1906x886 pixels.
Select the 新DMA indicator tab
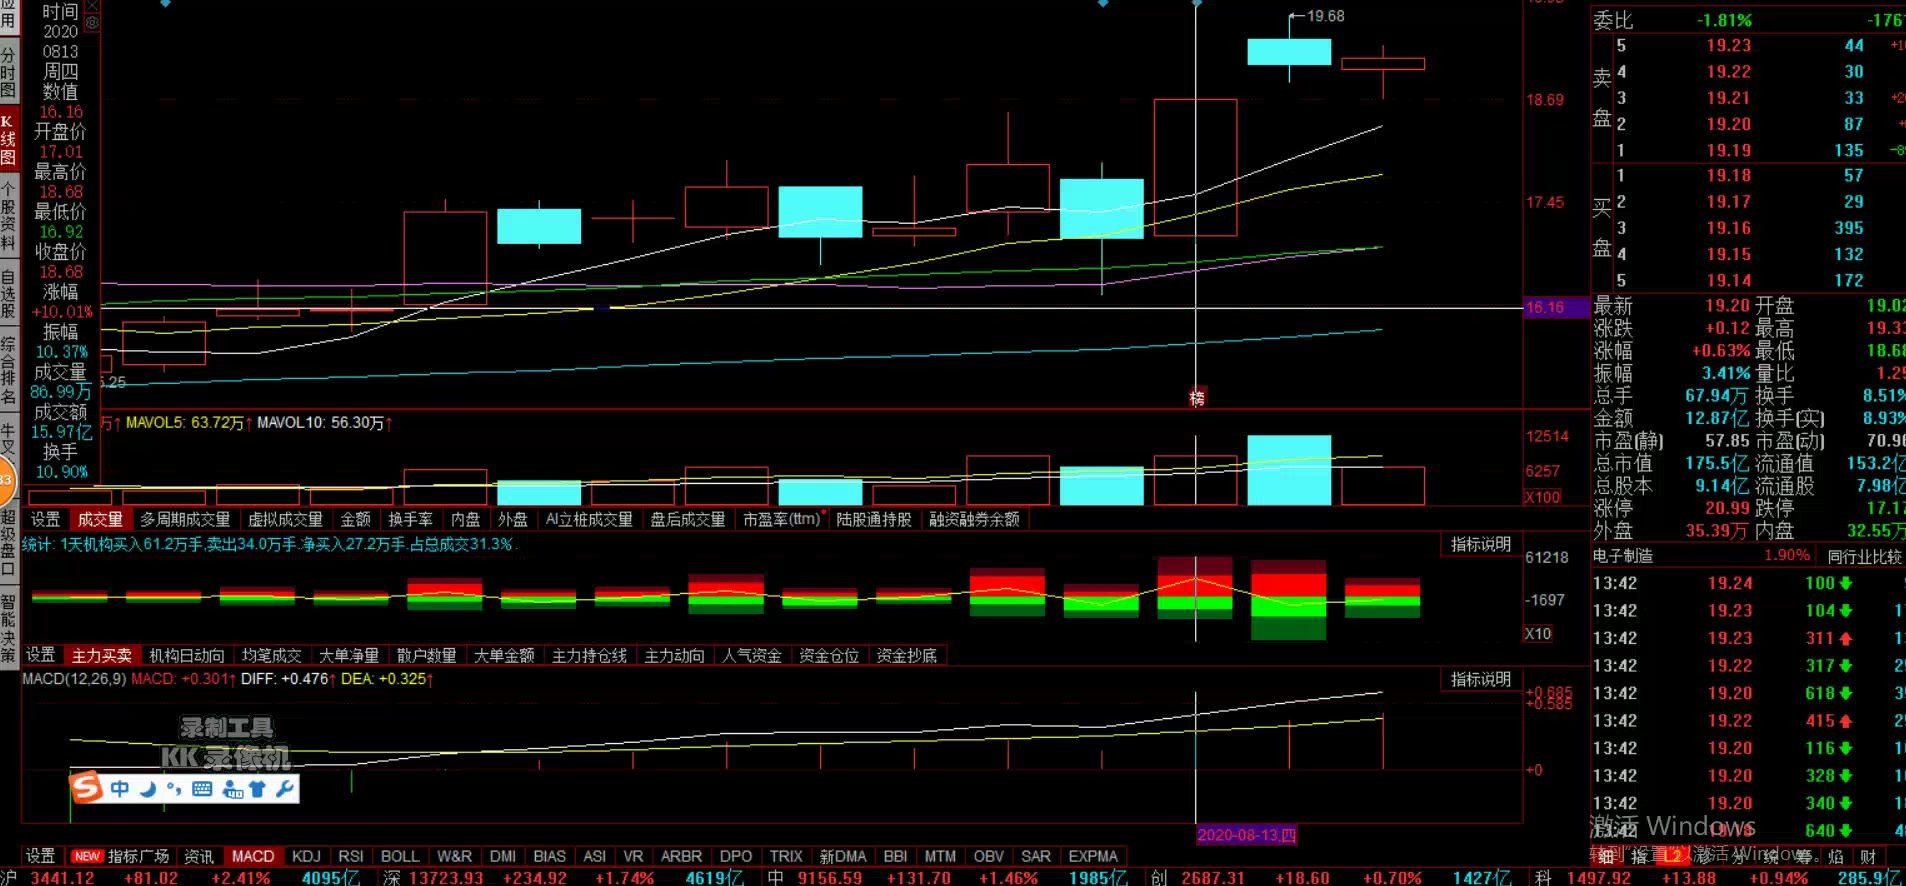click(x=842, y=856)
